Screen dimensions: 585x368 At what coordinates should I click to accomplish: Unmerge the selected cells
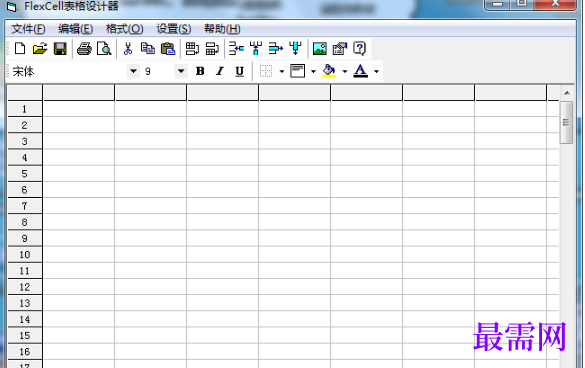[212, 49]
